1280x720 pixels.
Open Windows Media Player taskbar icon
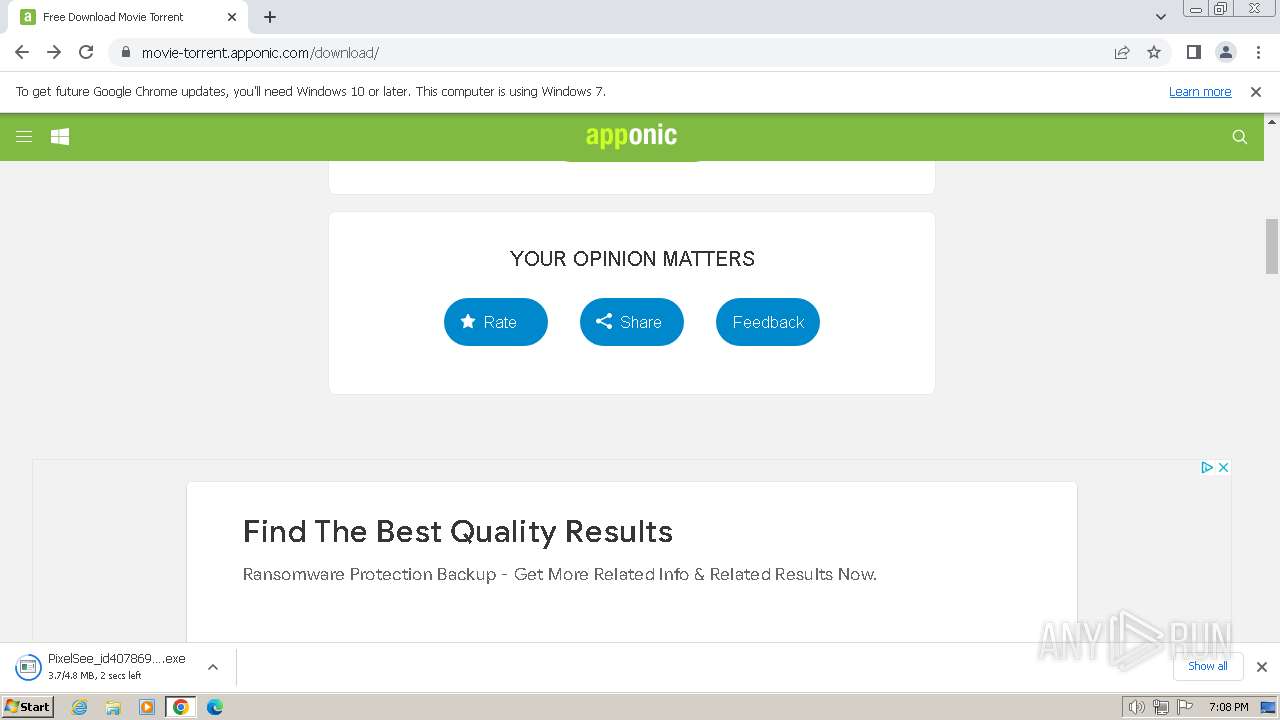click(147, 707)
